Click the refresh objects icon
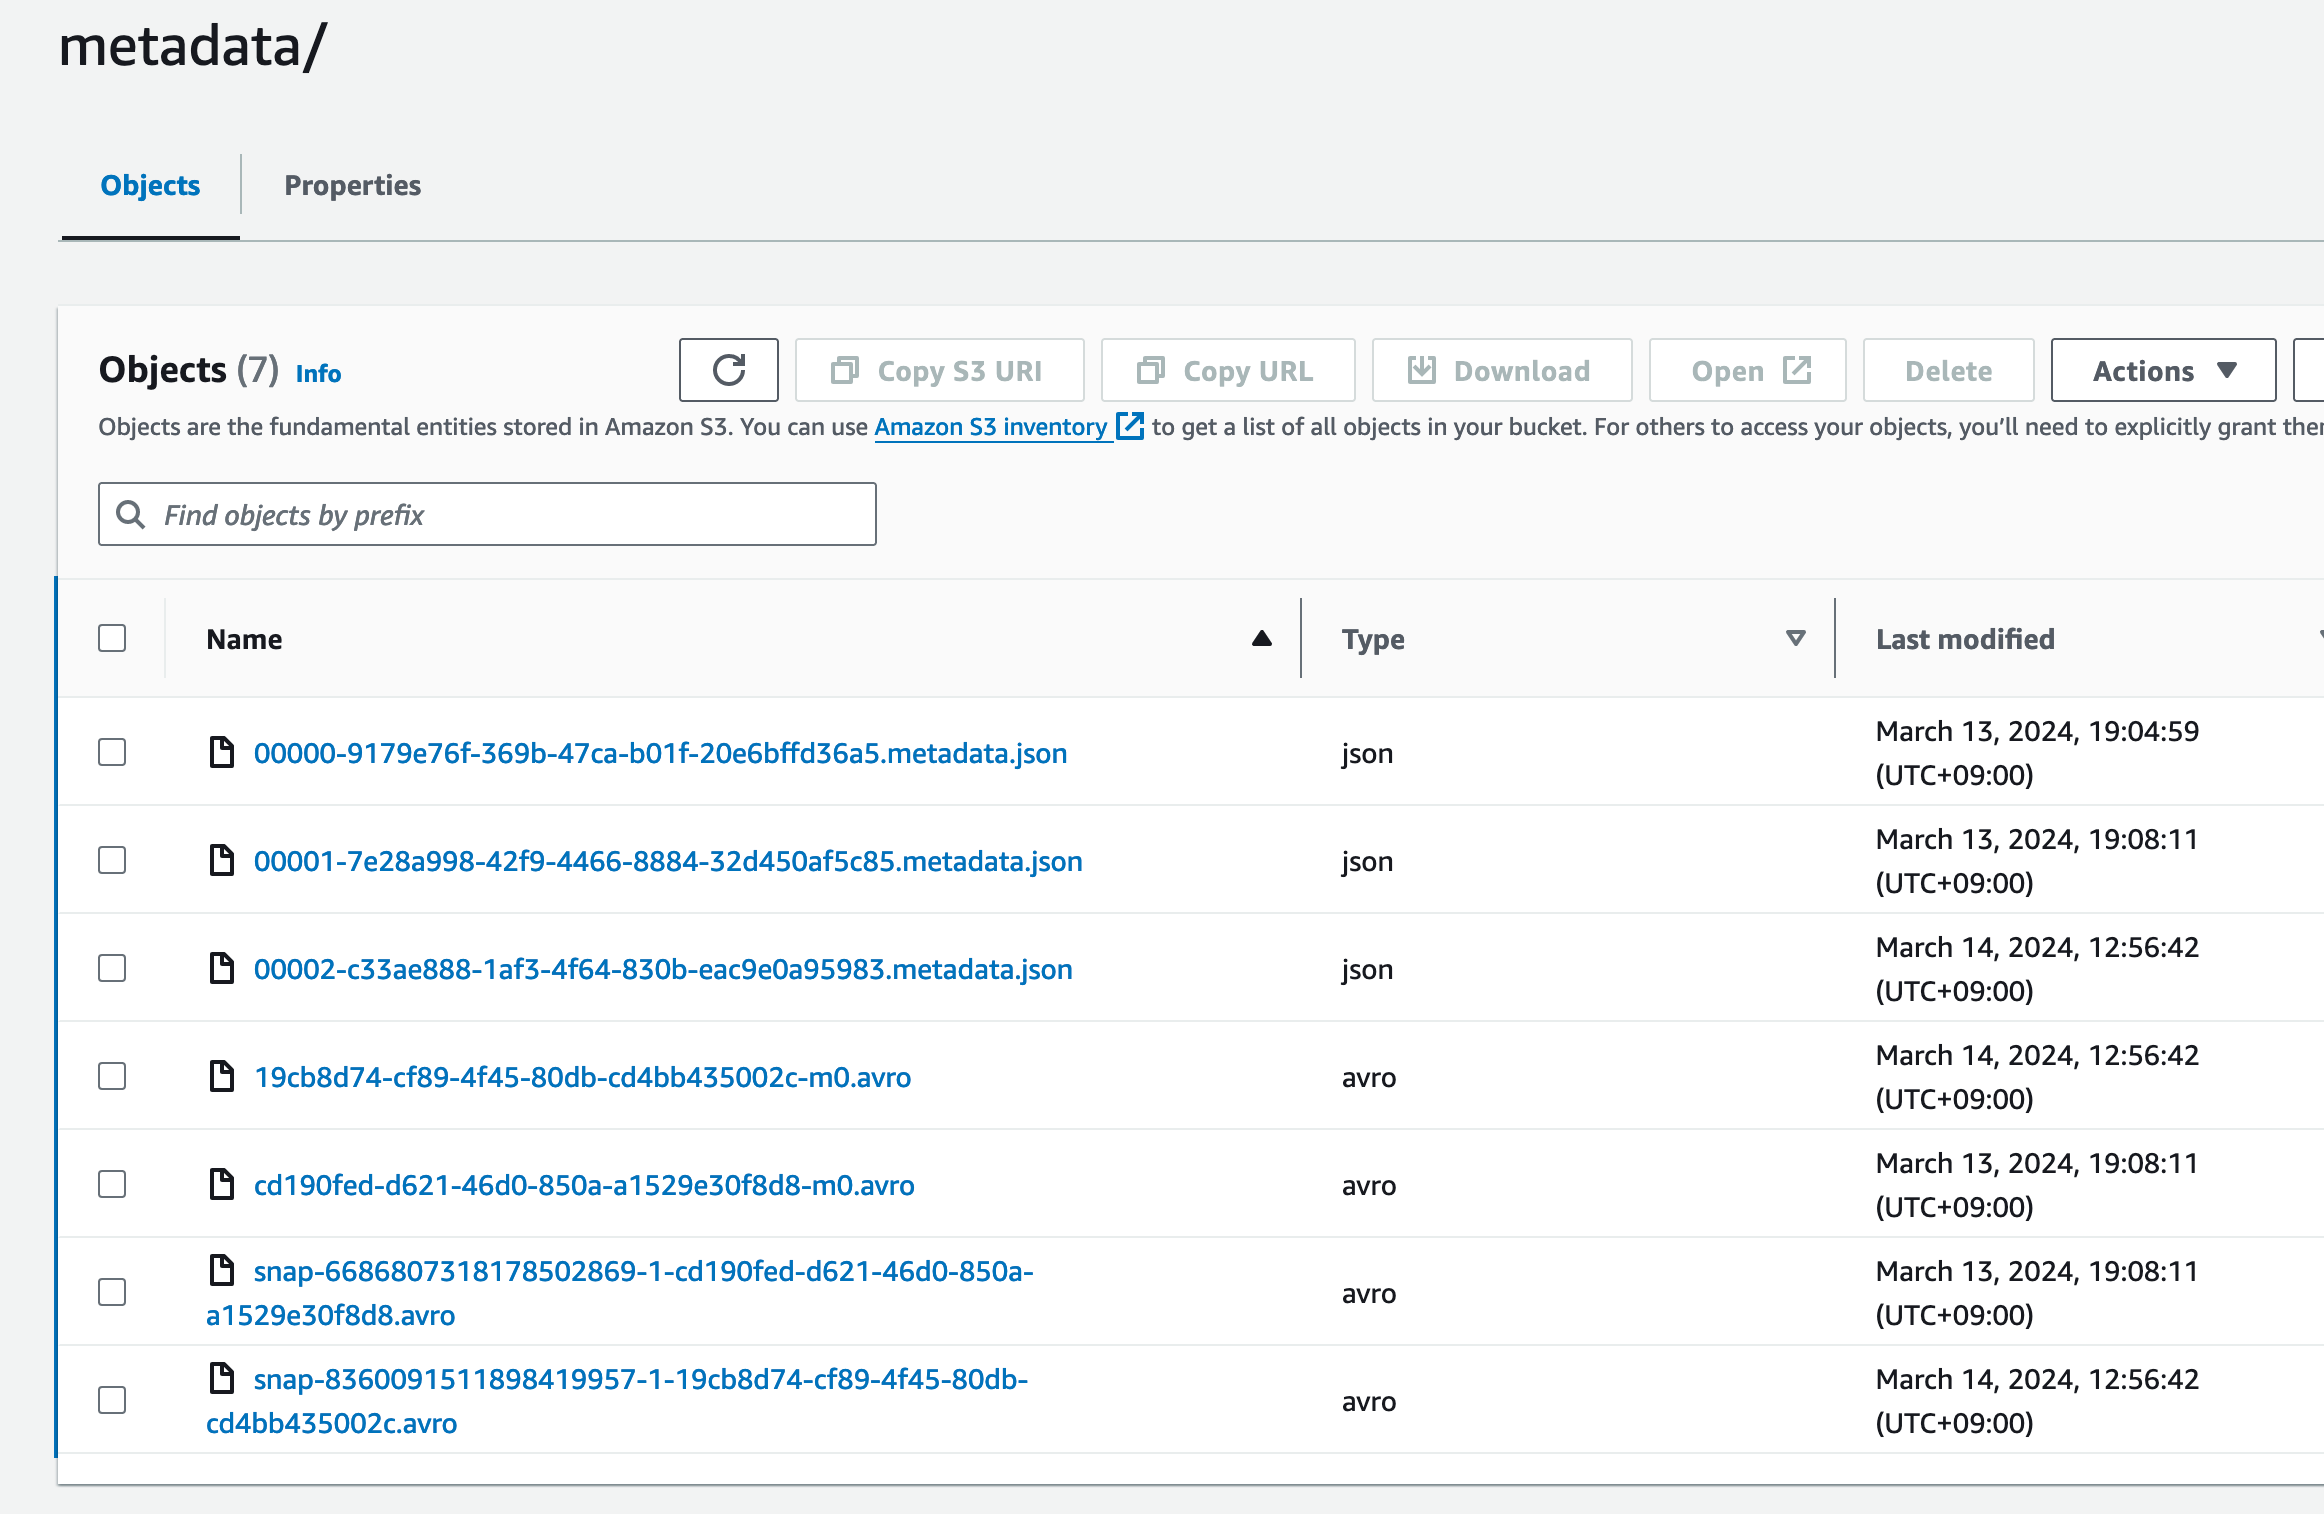 point(728,370)
